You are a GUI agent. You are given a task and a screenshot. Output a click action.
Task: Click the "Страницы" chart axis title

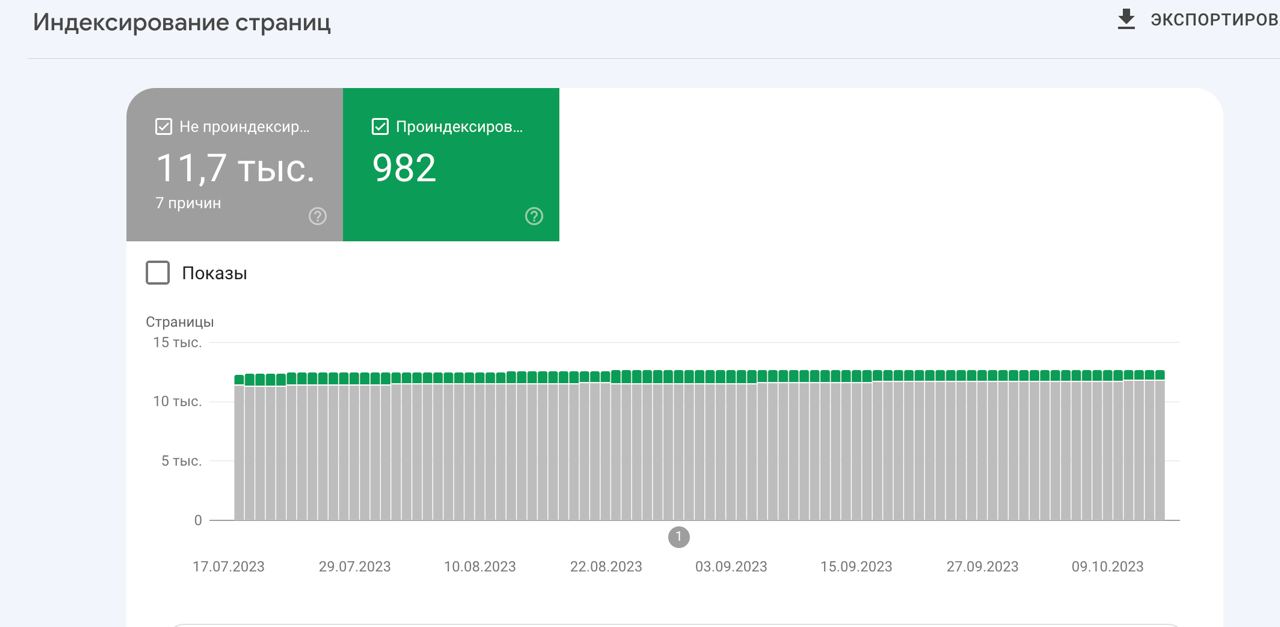[180, 322]
